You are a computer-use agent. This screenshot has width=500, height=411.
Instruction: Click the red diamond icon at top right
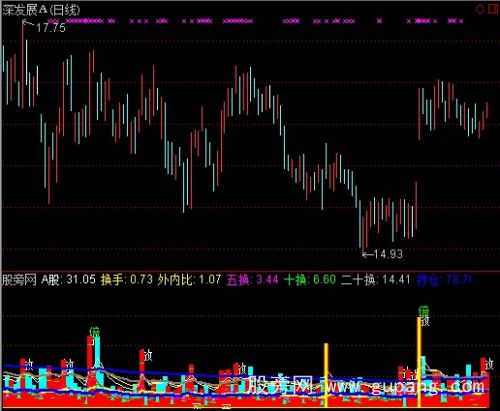click(x=480, y=9)
